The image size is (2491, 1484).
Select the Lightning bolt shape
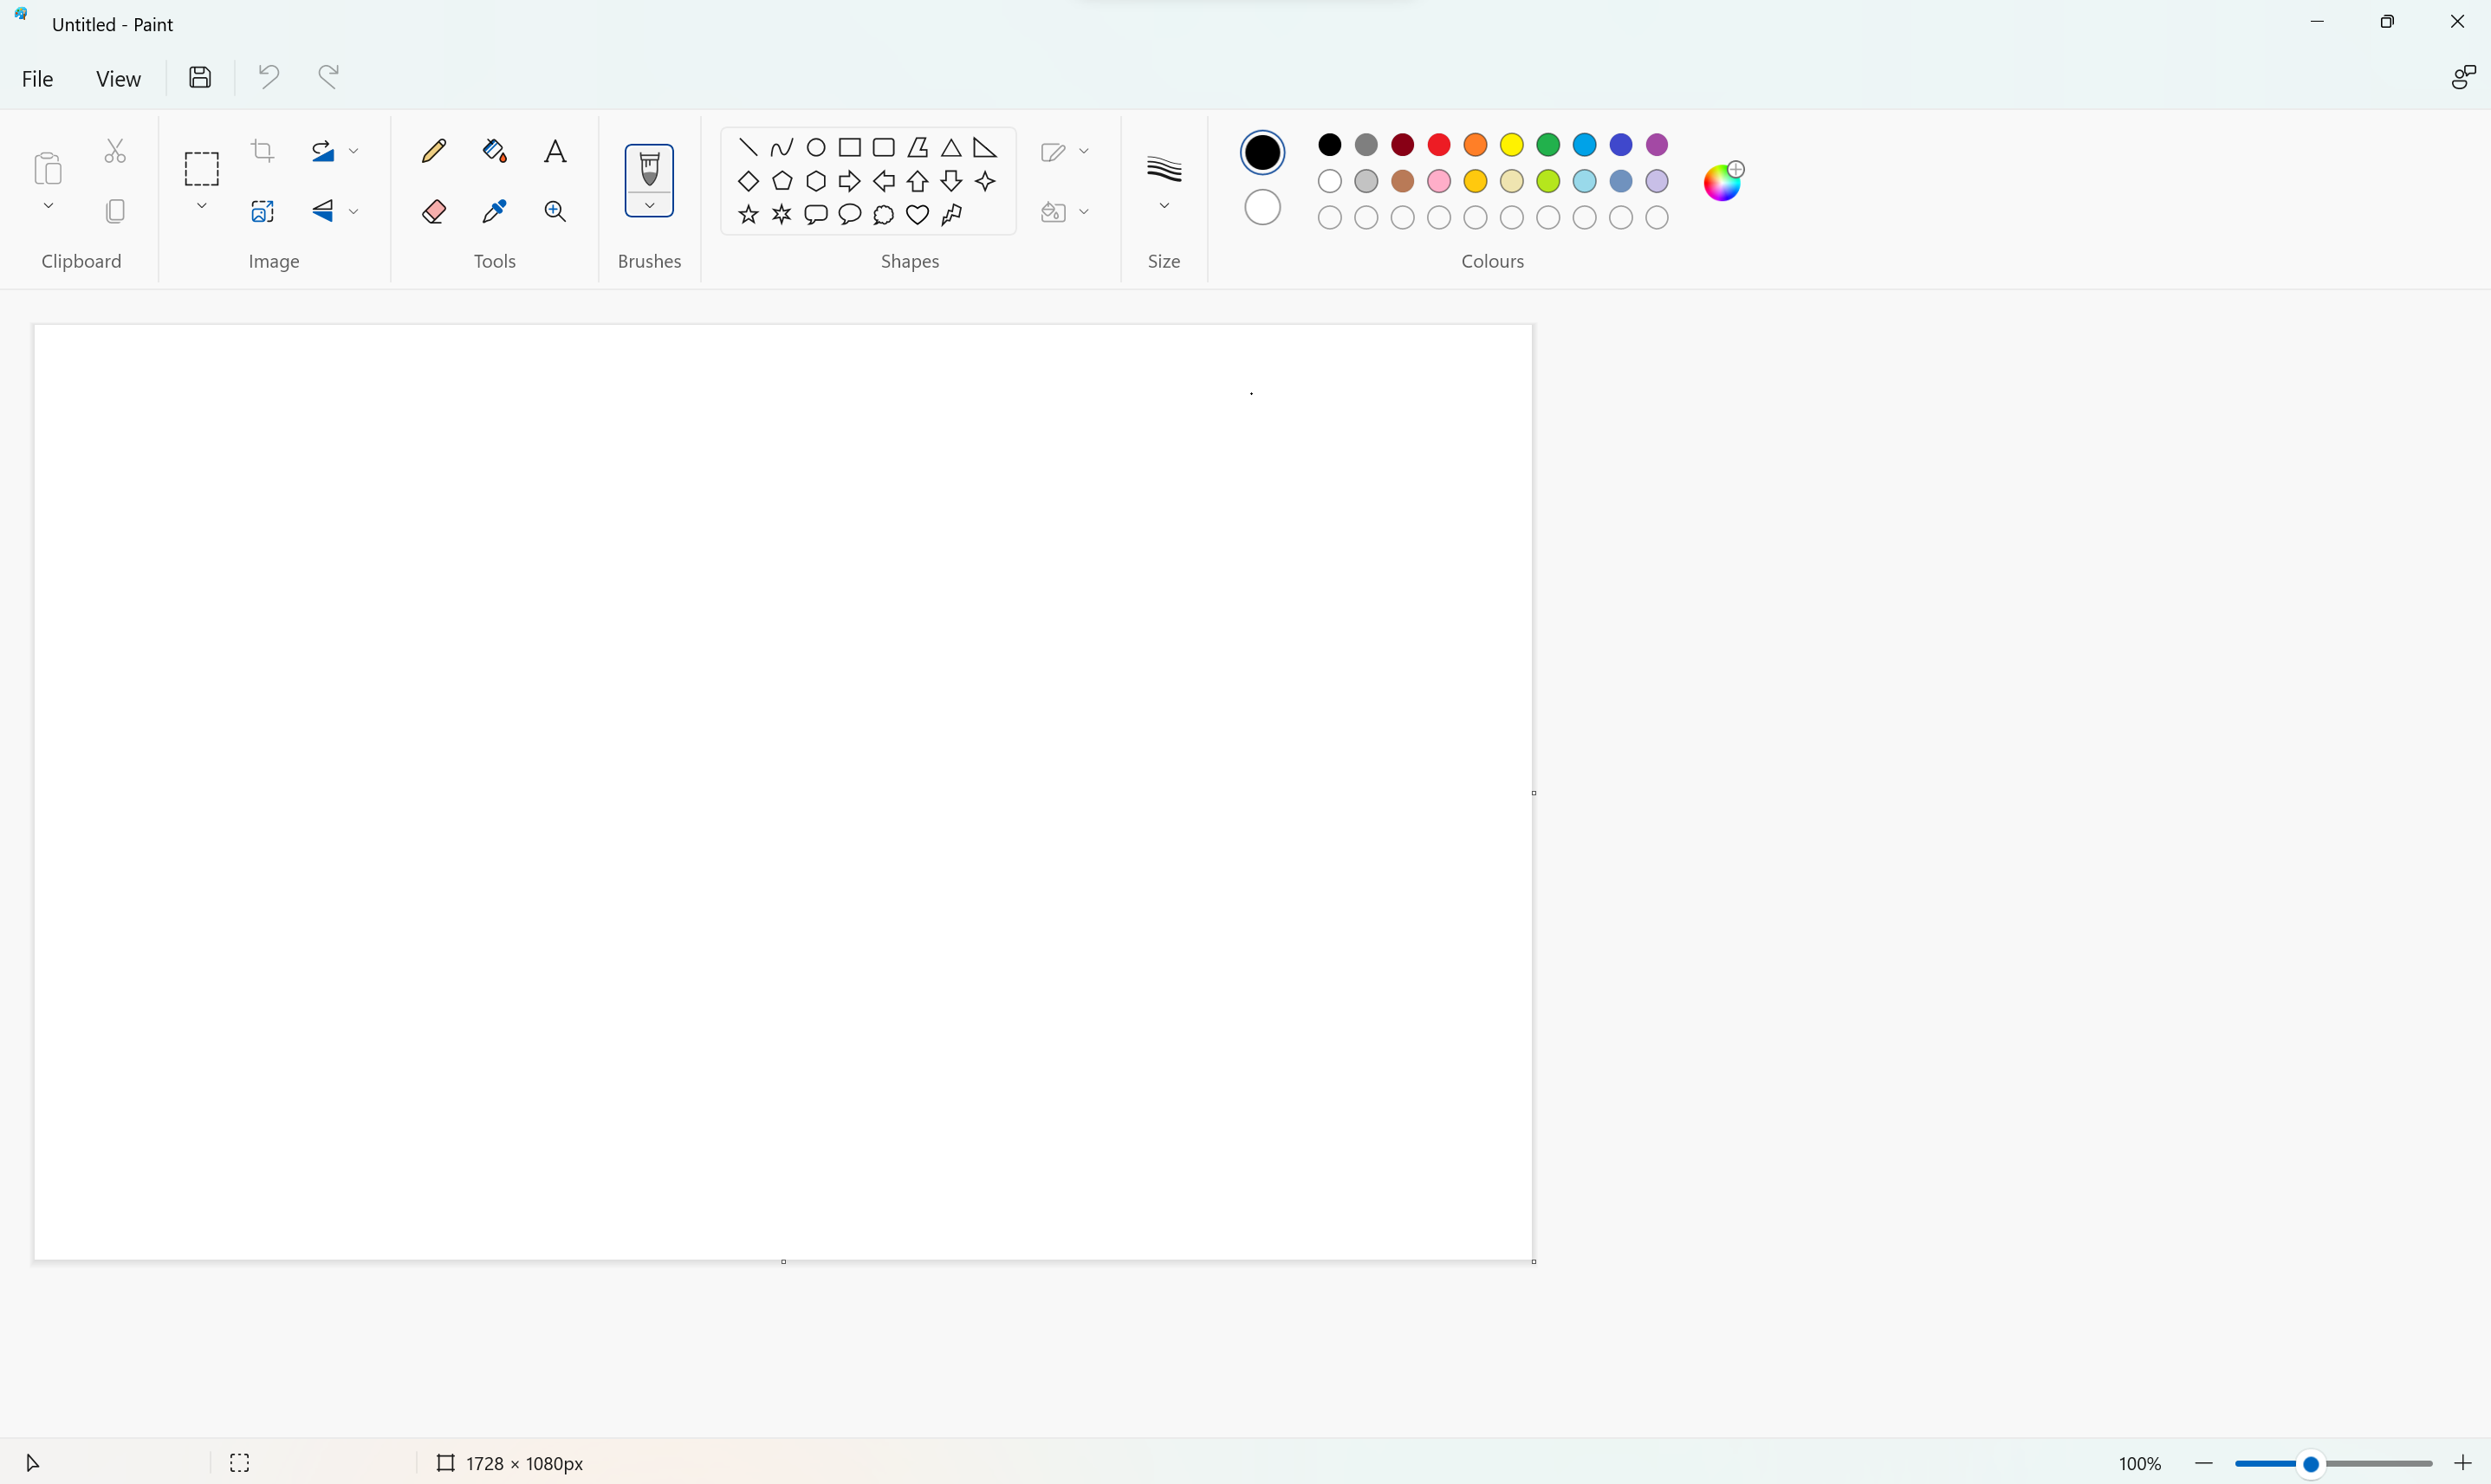[x=951, y=214]
